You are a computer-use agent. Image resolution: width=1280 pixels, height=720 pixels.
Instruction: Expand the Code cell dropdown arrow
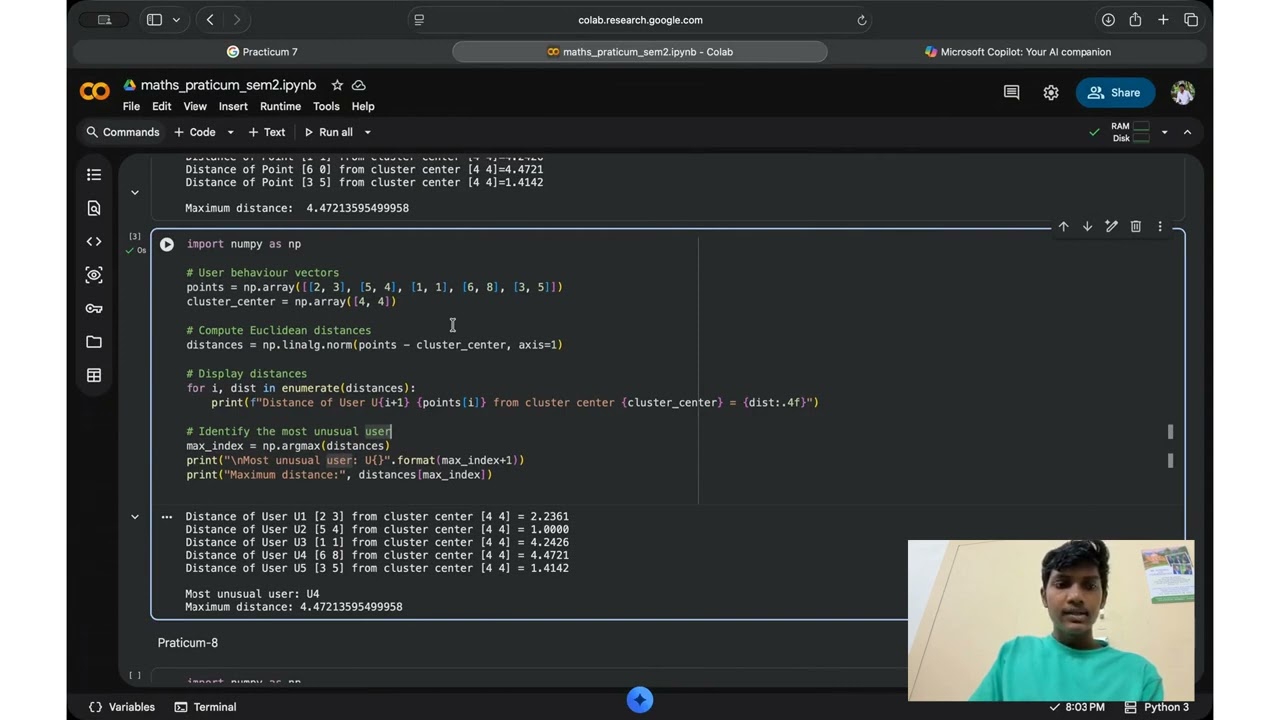230,132
